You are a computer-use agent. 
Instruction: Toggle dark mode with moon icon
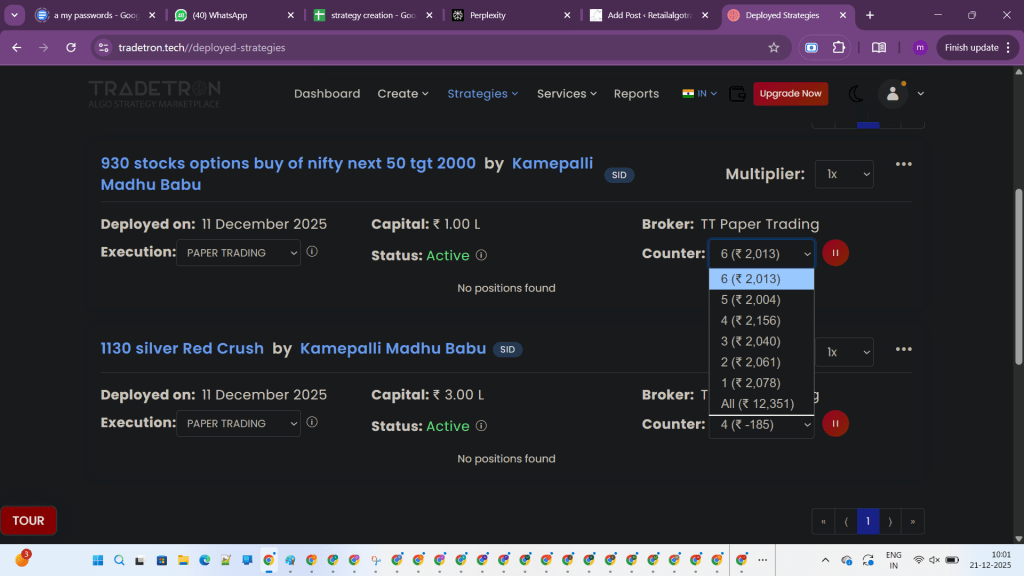pyautogui.click(x=855, y=94)
